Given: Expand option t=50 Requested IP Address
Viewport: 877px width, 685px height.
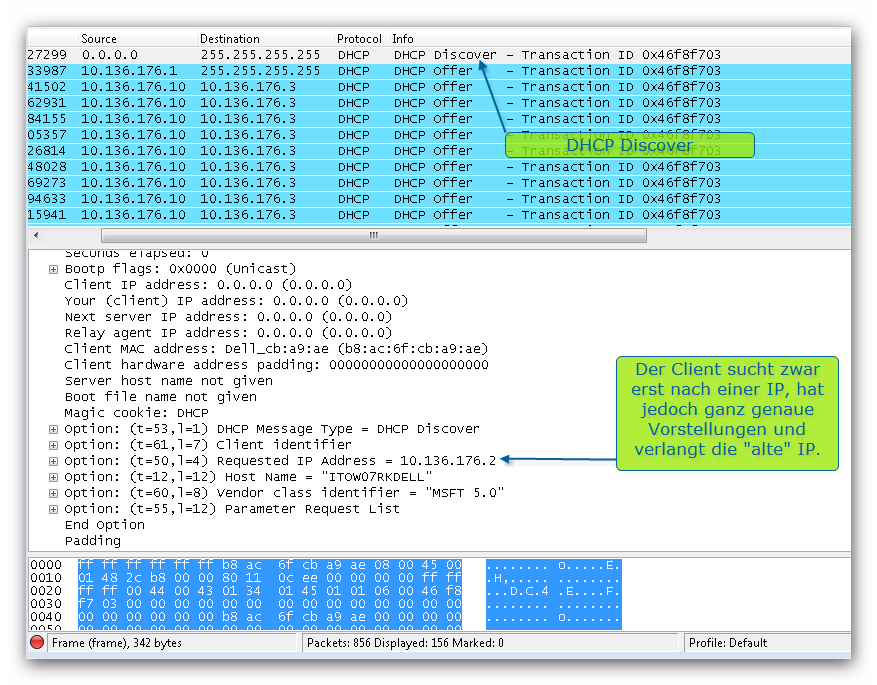Looking at the screenshot, I should (53, 461).
